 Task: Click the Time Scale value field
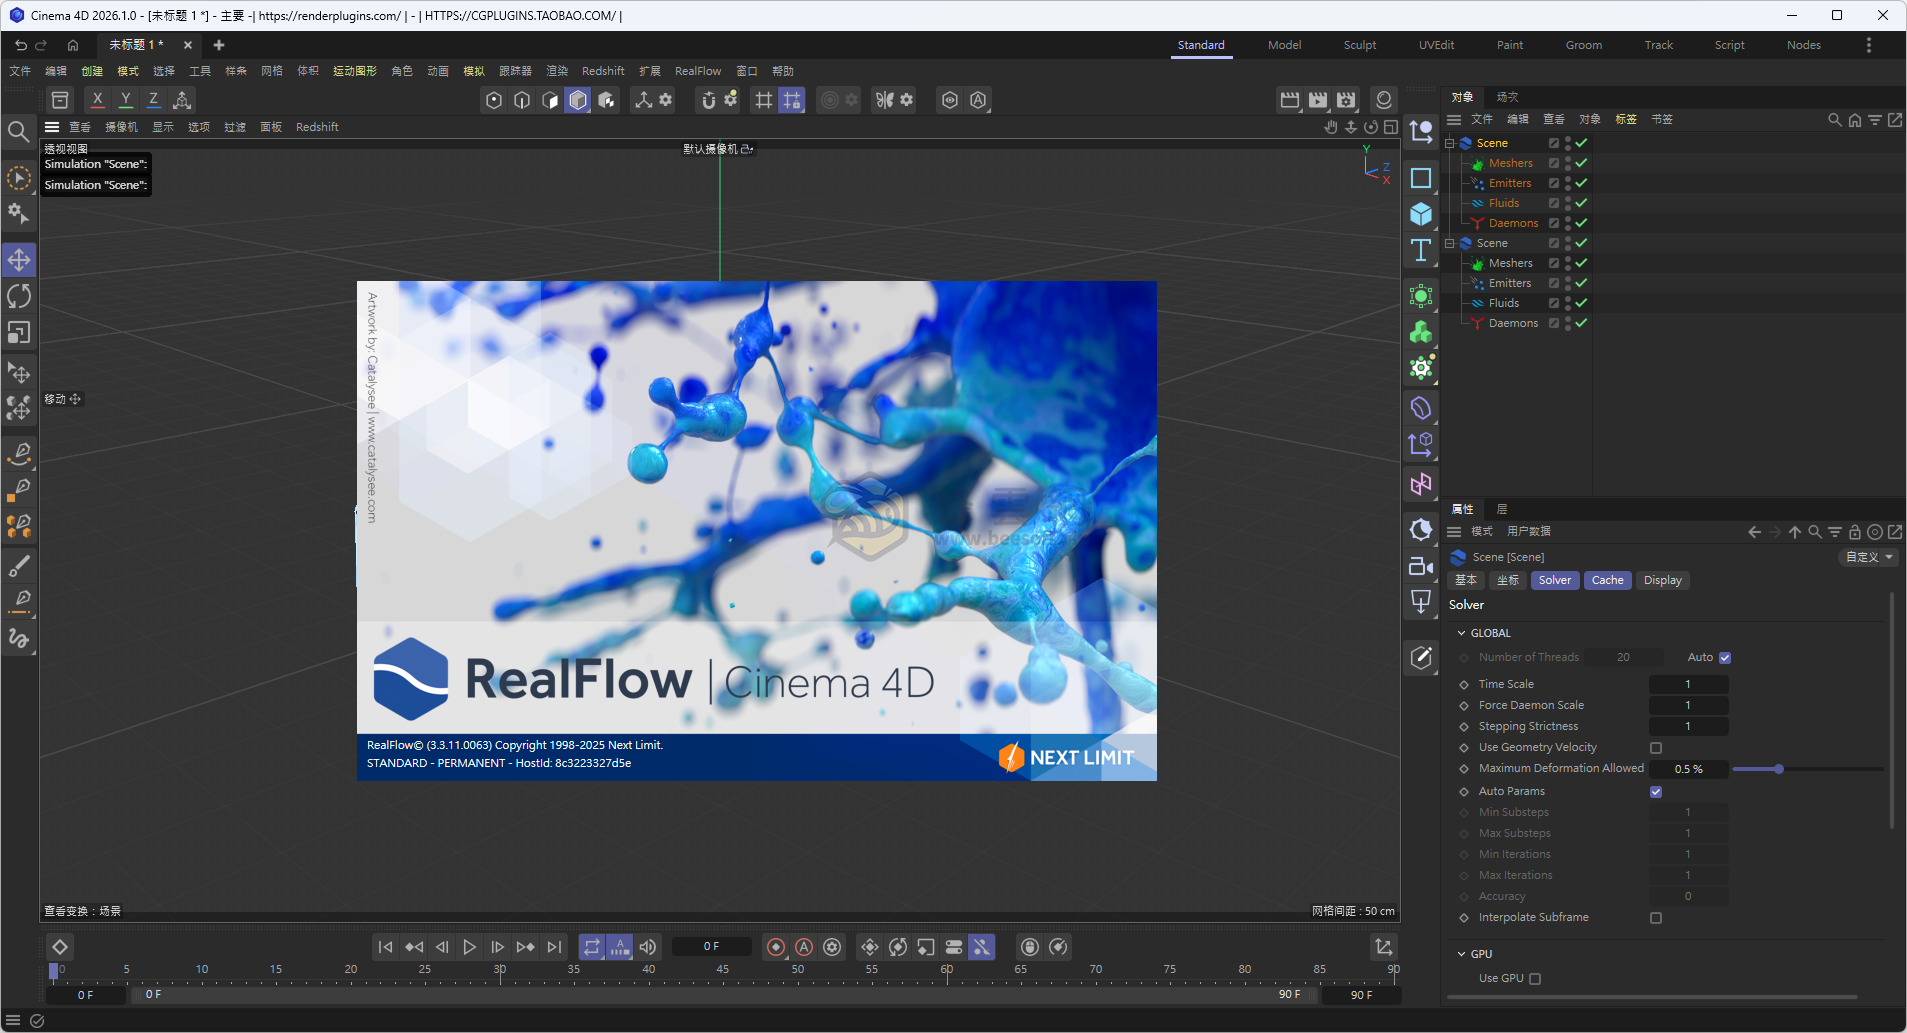click(x=1688, y=684)
